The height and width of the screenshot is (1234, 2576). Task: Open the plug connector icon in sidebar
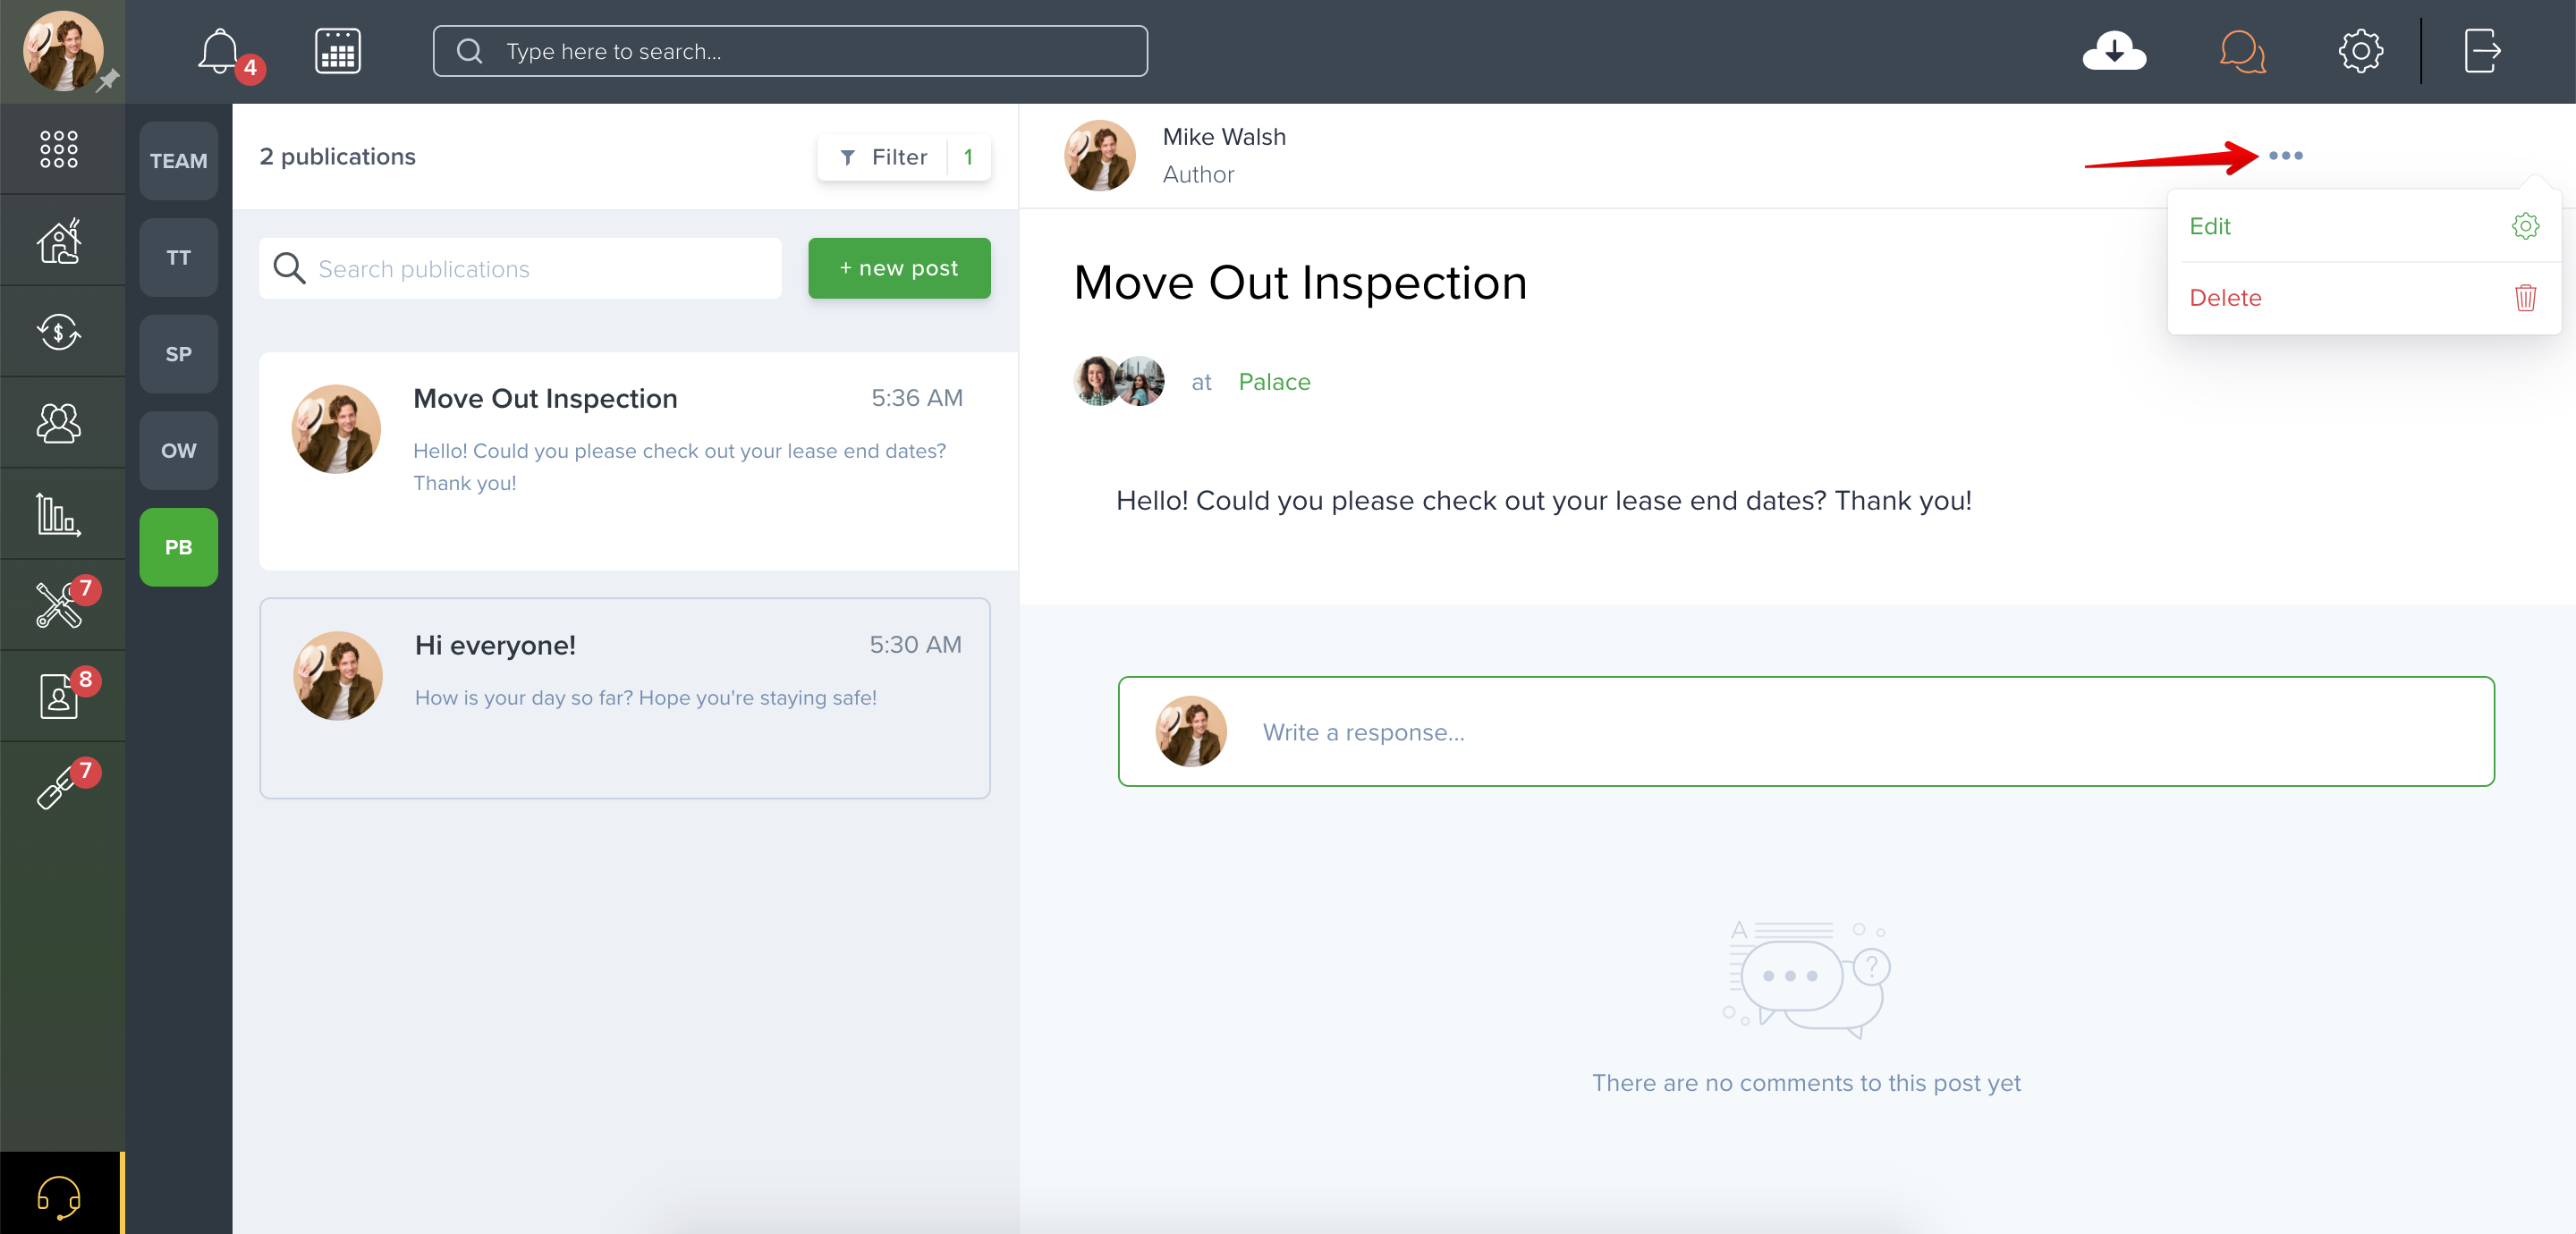(59, 787)
